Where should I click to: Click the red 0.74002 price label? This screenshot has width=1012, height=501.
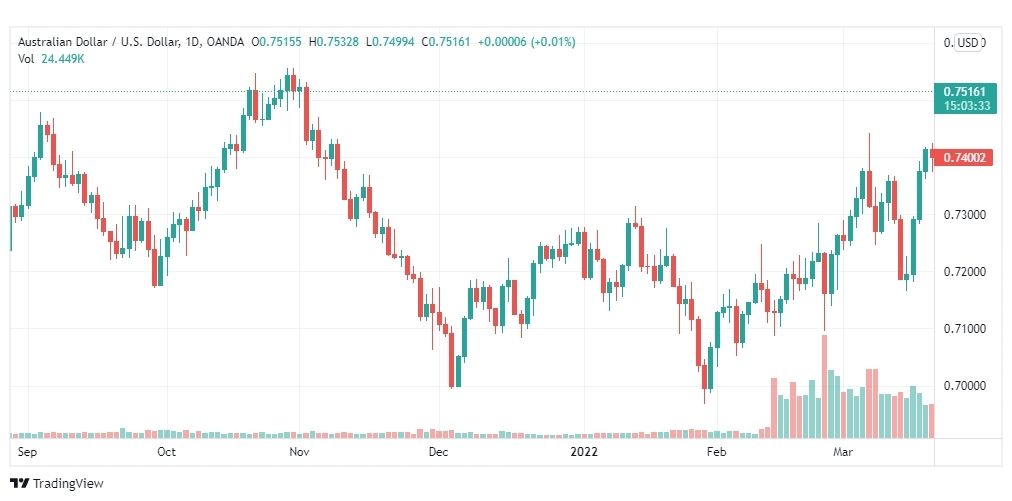point(965,157)
